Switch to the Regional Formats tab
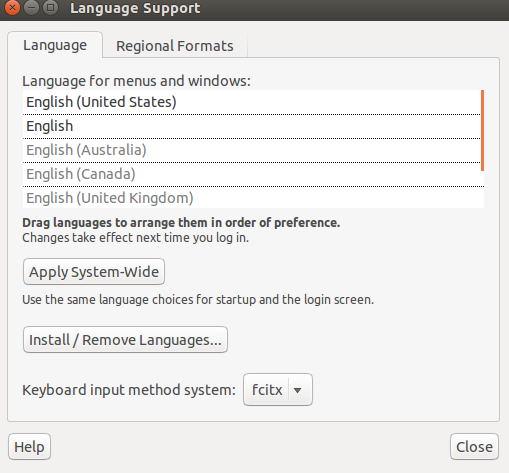This screenshot has width=509, height=473. coord(175,46)
